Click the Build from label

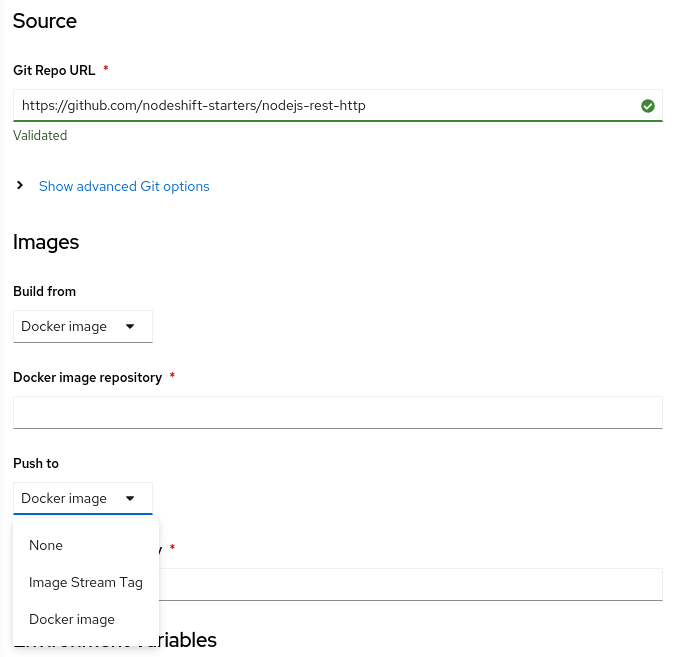click(x=44, y=291)
